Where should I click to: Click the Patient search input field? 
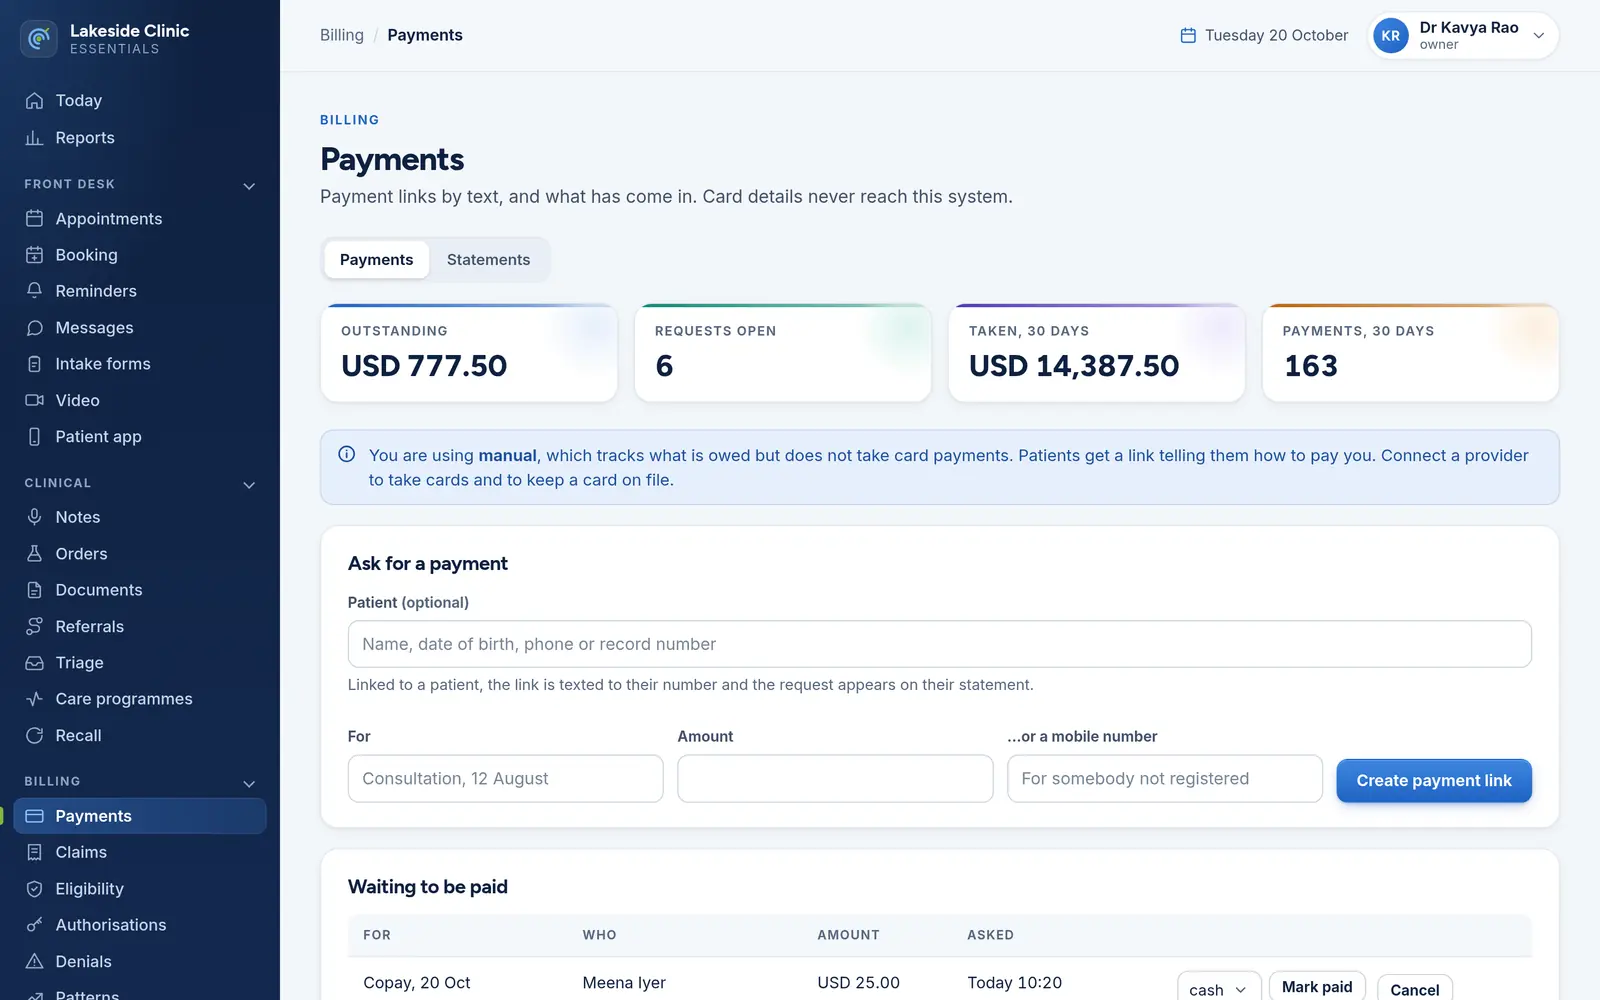(x=939, y=644)
